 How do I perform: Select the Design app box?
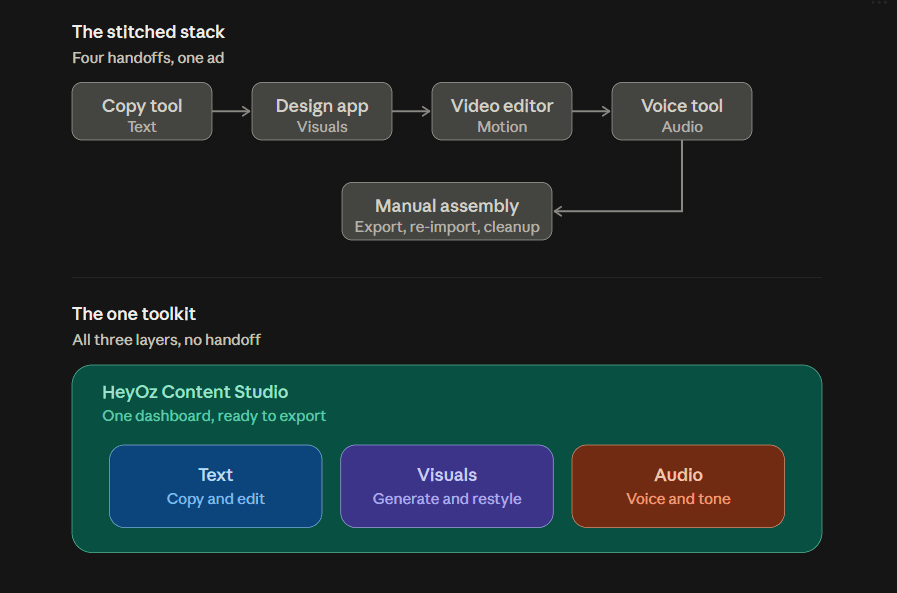coord(322,112)
